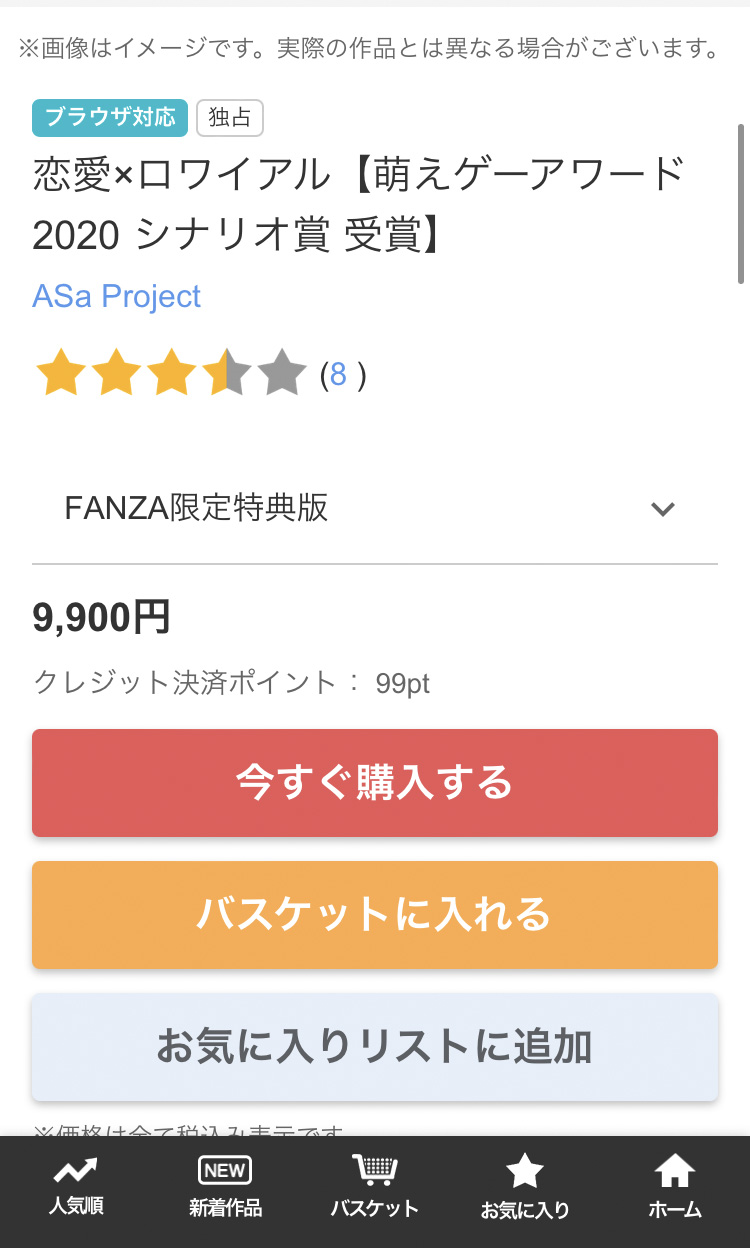Screen dimensions: 750x1248
Task: Click the 独占 exclusive badge
Action: tap(230, 118)
